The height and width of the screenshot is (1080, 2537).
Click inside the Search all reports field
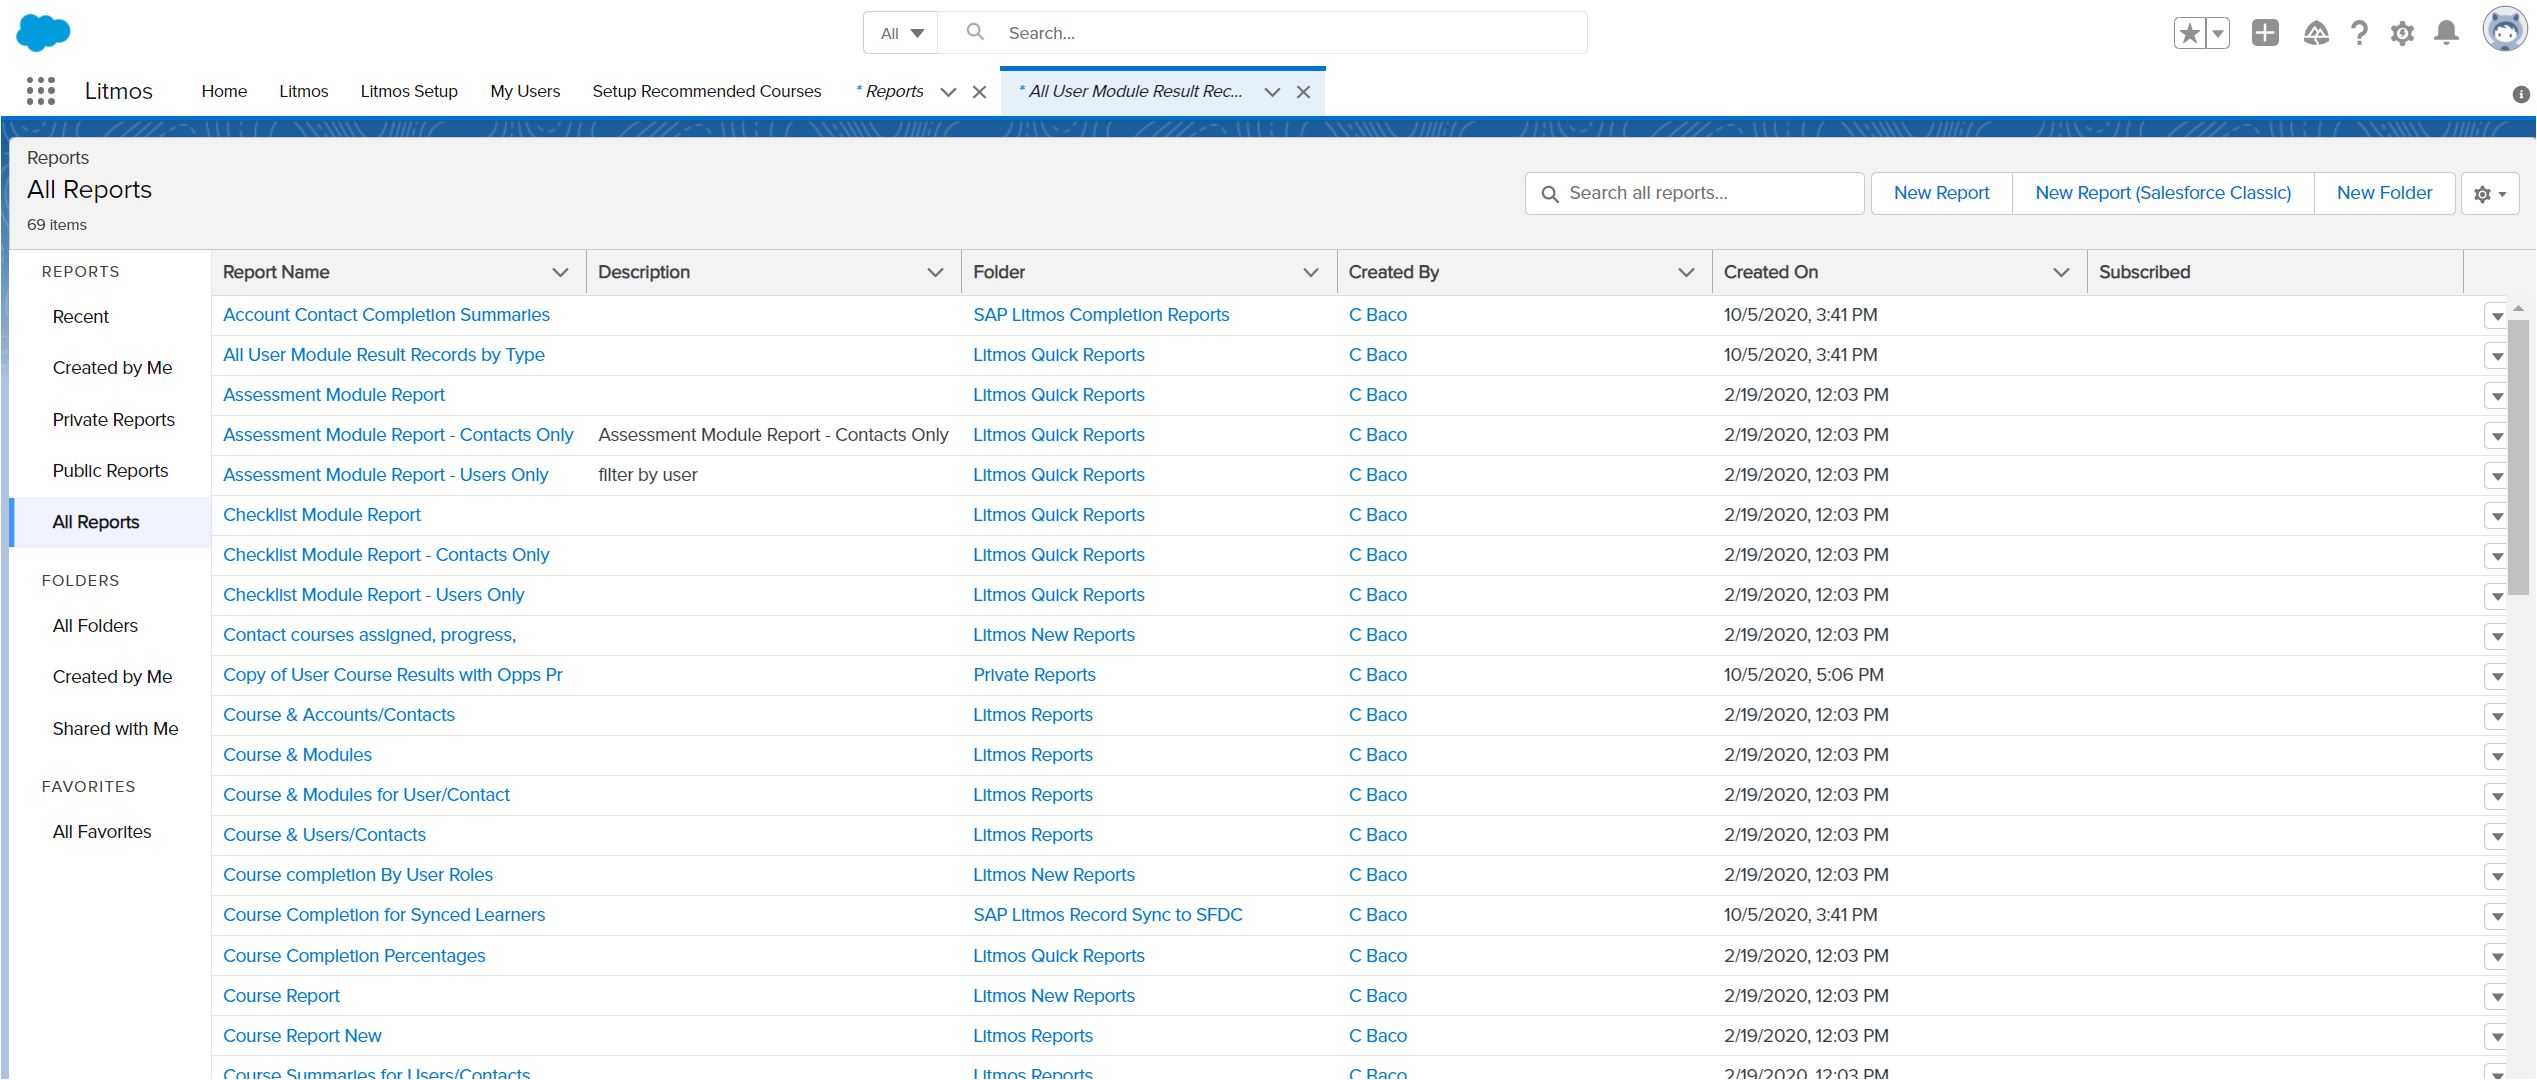point(1700,193)
